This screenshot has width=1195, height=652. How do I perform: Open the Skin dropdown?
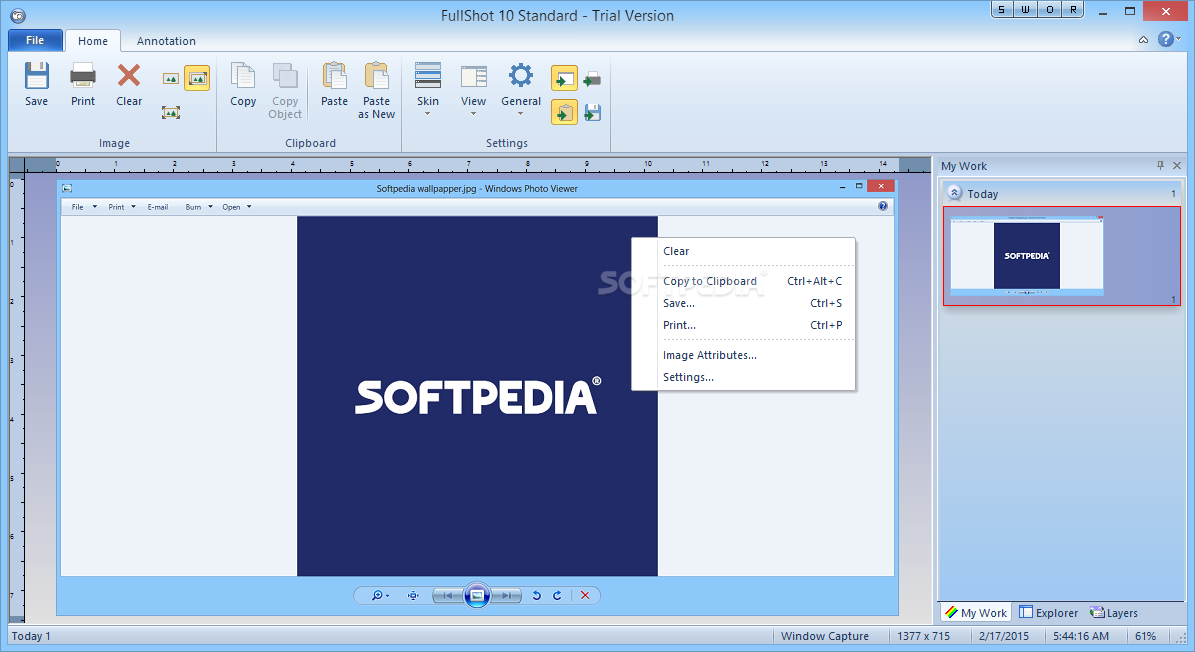(x=428, y=88)
